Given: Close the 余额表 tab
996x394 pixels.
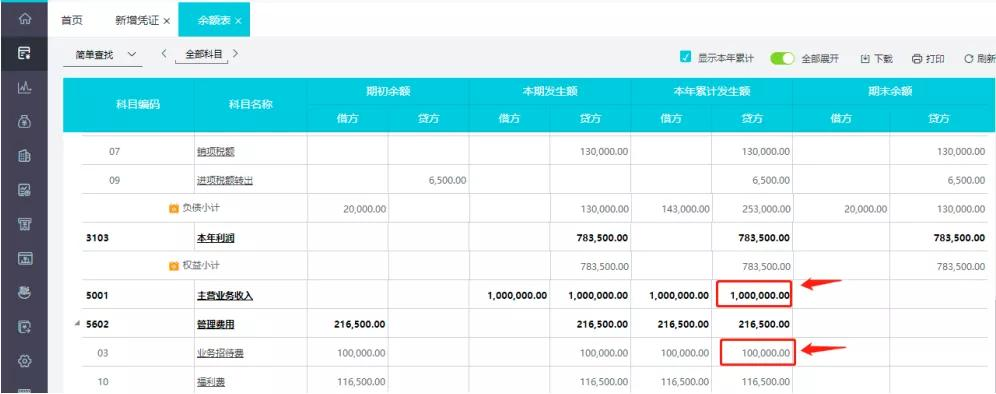Looking at the screenshot, I should click(x=238, y=21).
